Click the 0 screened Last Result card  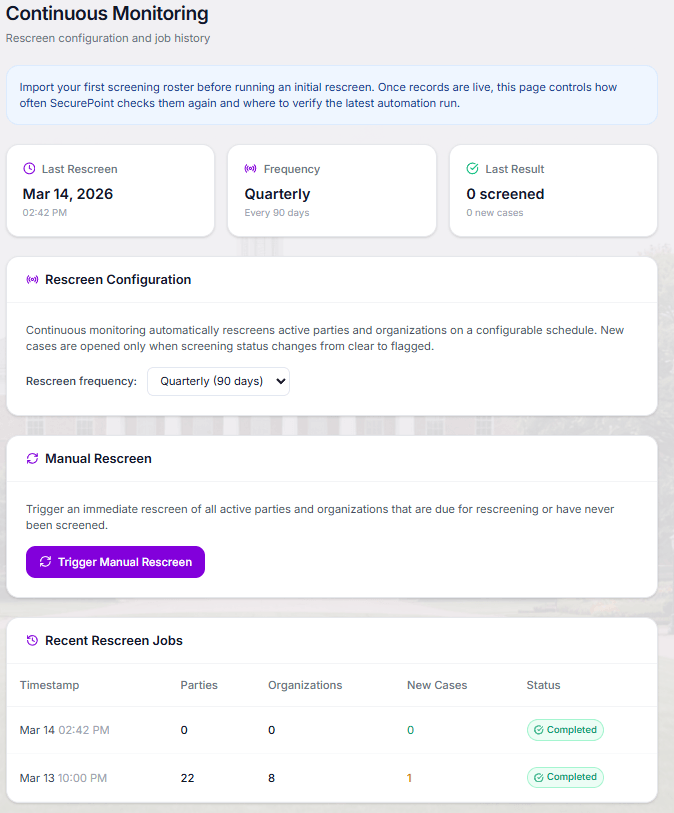click(553, 191)
